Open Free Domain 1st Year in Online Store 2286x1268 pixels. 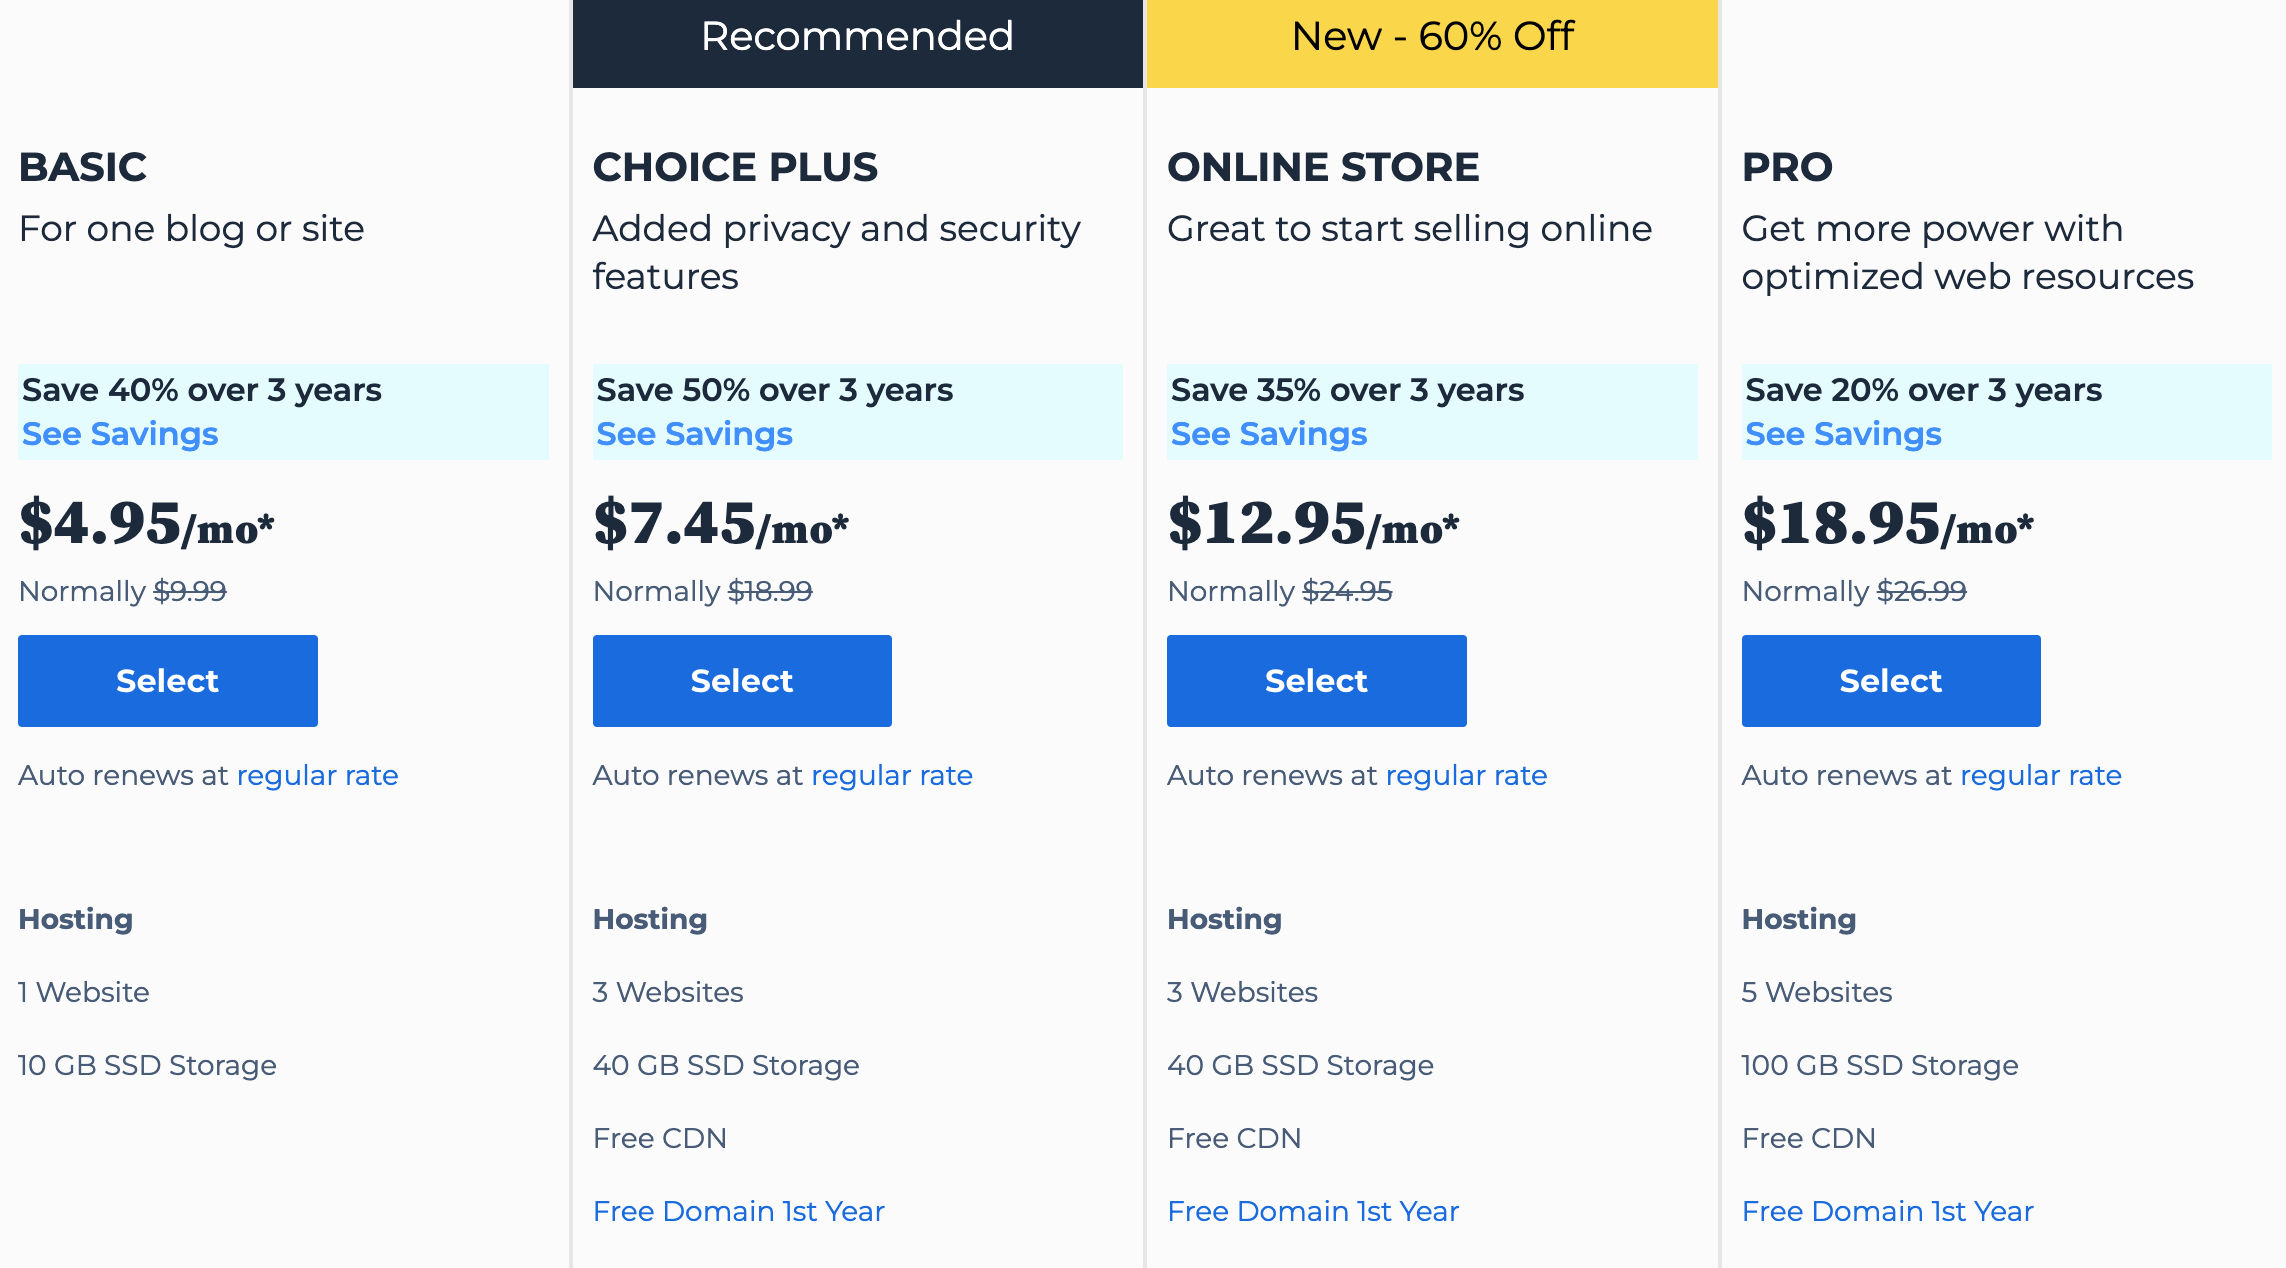pyautogui.click(x=1313, y=1212)
